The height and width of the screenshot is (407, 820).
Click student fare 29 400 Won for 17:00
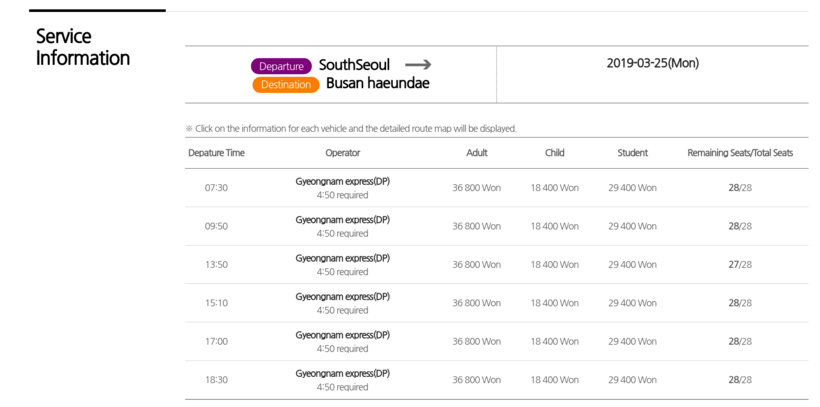632,341
